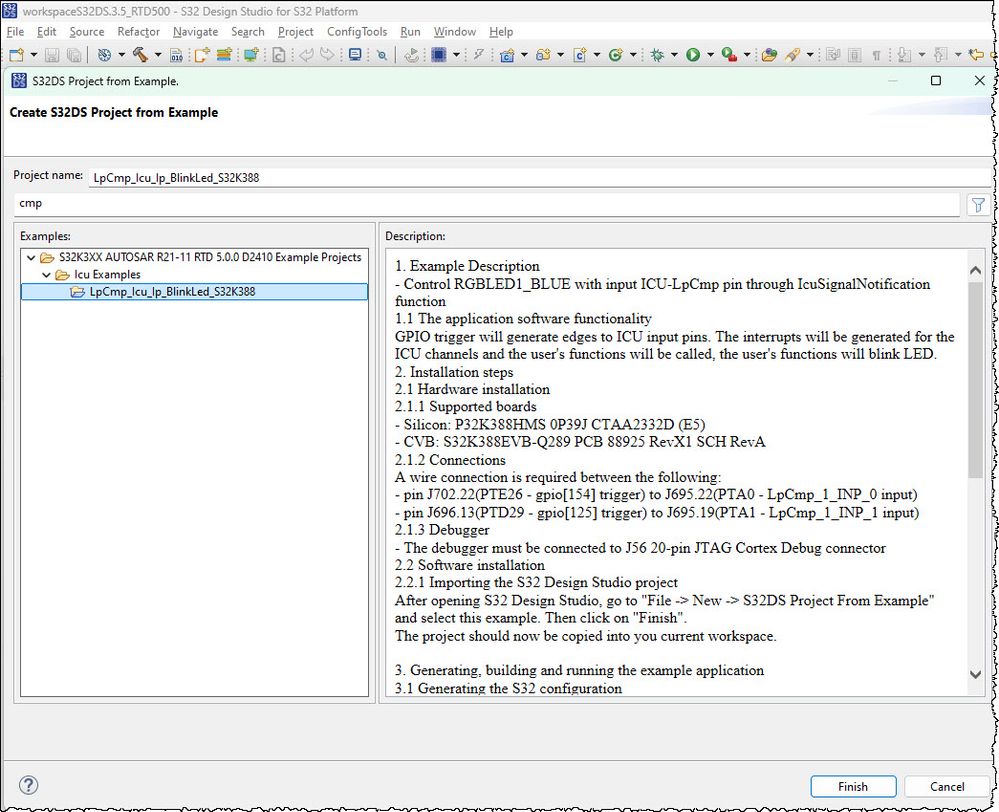
Task: Click the new C project icon
Action: point(507,55)
